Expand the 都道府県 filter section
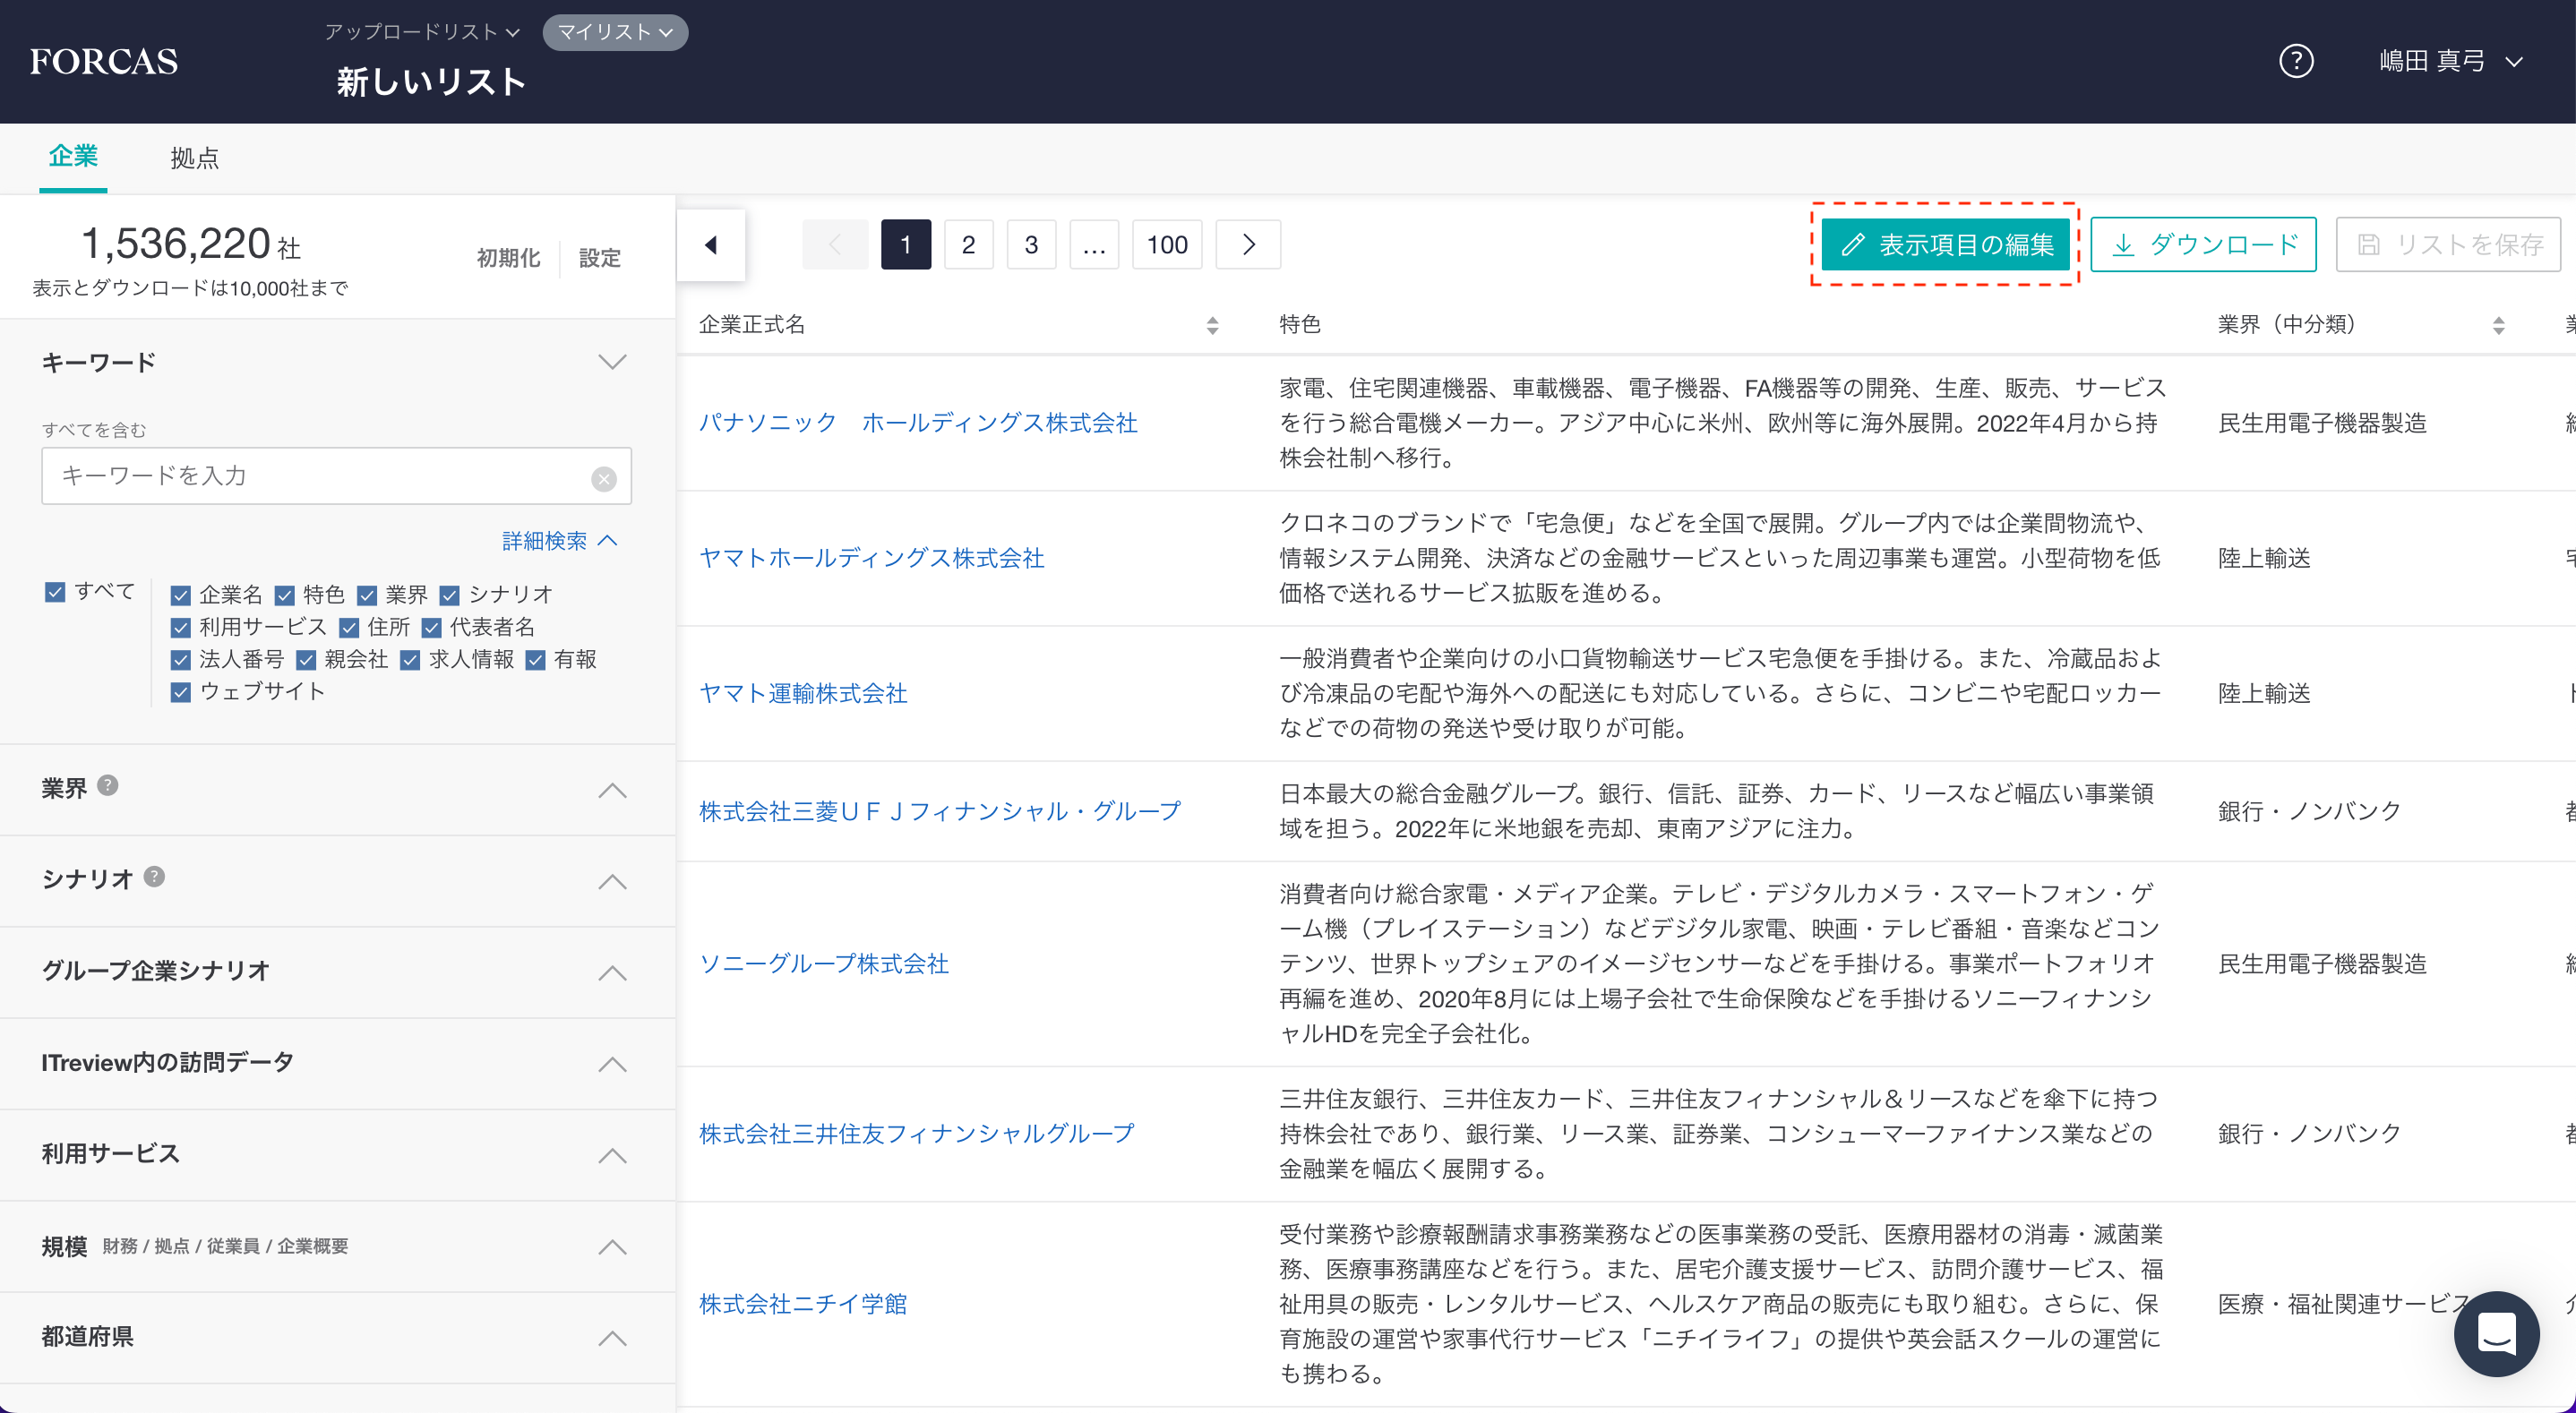Screen dimensions: 2576x1413 pos(612,1338)
